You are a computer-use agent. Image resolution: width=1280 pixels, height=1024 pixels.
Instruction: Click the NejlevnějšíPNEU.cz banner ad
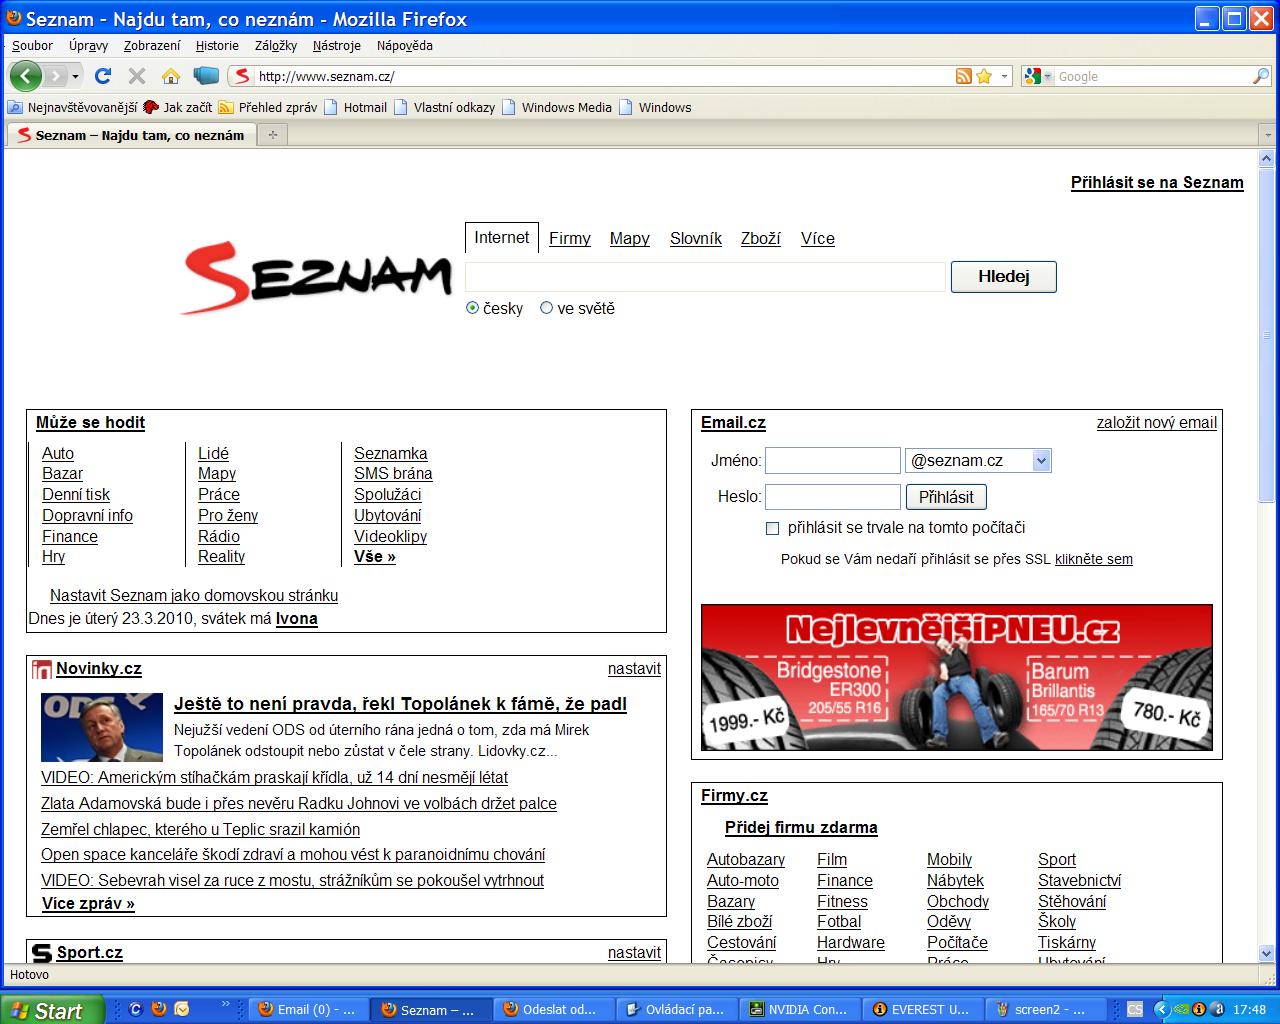coord(957,677)
